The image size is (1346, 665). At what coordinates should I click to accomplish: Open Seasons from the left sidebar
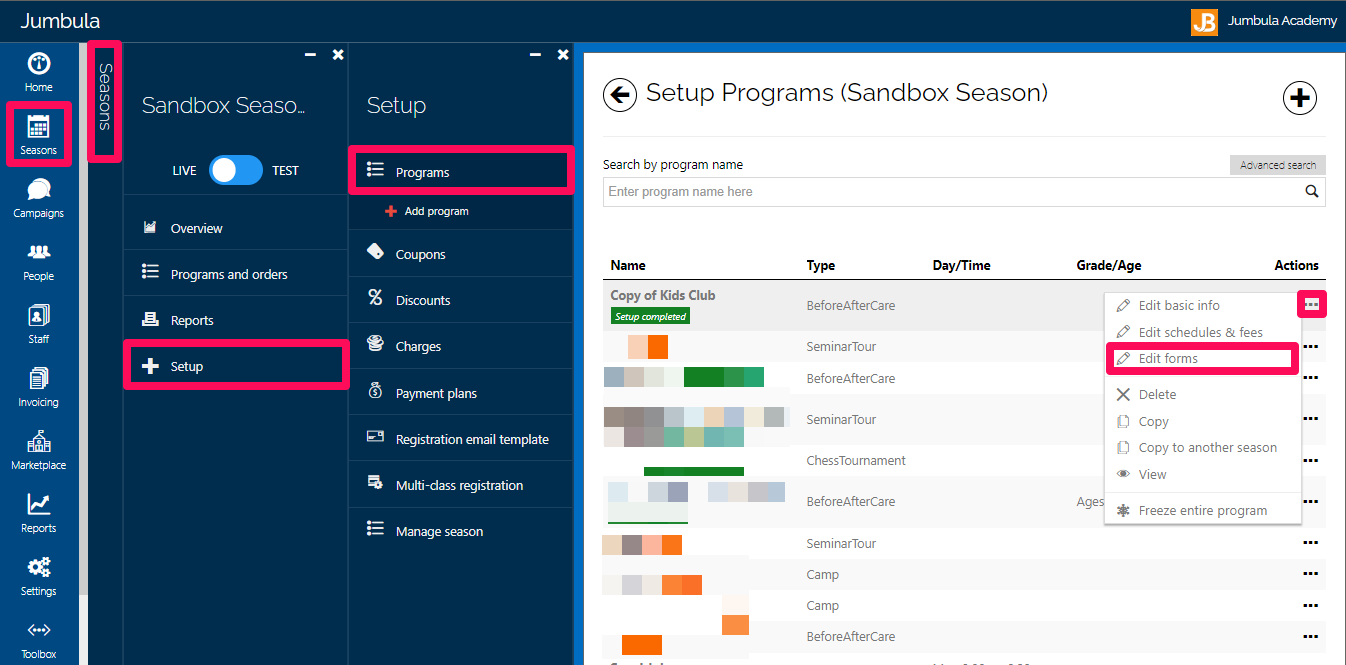(x=39, y=136)
